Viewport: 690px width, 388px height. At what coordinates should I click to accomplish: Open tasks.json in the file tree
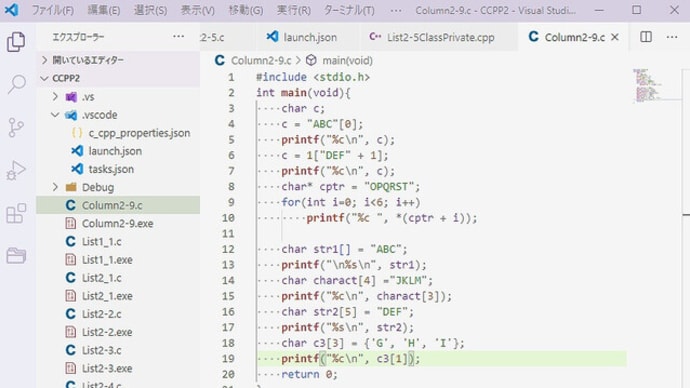tap(111, 169)
